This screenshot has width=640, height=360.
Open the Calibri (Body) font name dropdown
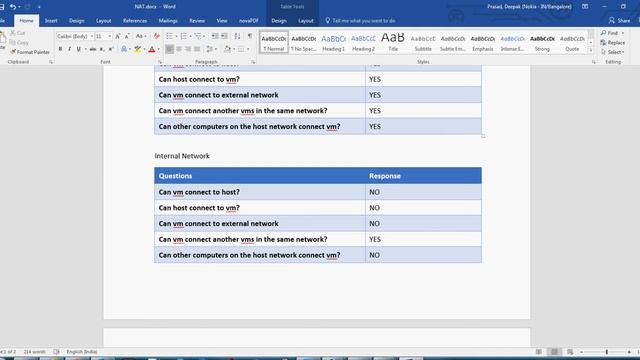[x=91, y=36]
